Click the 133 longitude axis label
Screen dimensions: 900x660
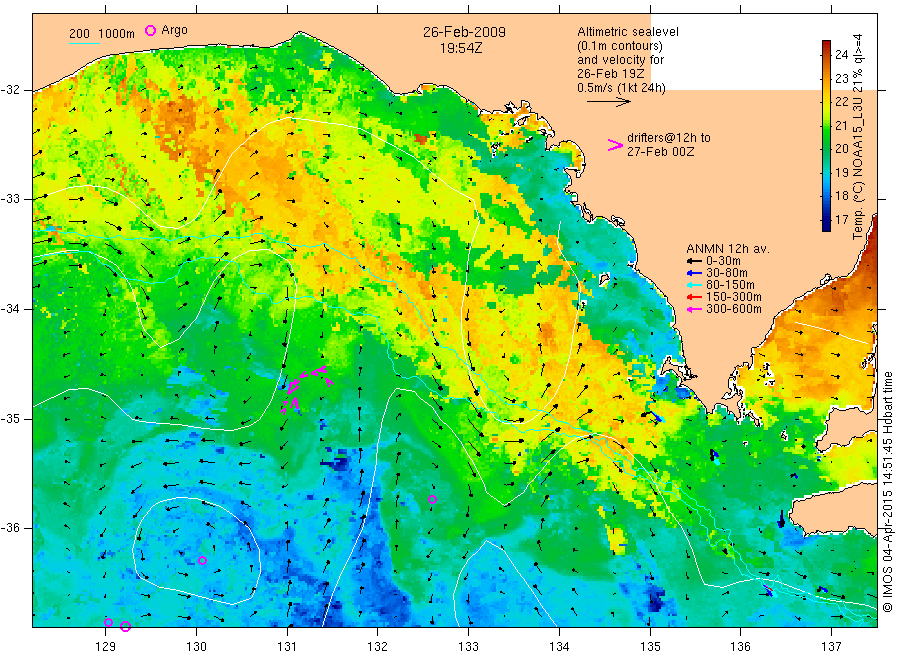point(468,647)
